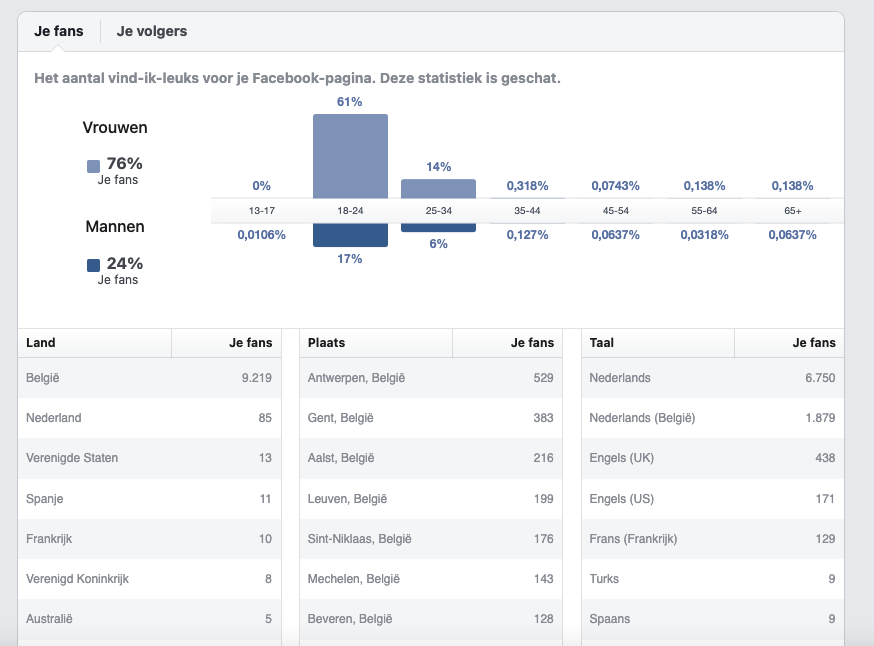Click the Mannen heading
Image resolution: width=874 pixels, height=646 pixels.
pyautogui.click(x=115, y=227)
